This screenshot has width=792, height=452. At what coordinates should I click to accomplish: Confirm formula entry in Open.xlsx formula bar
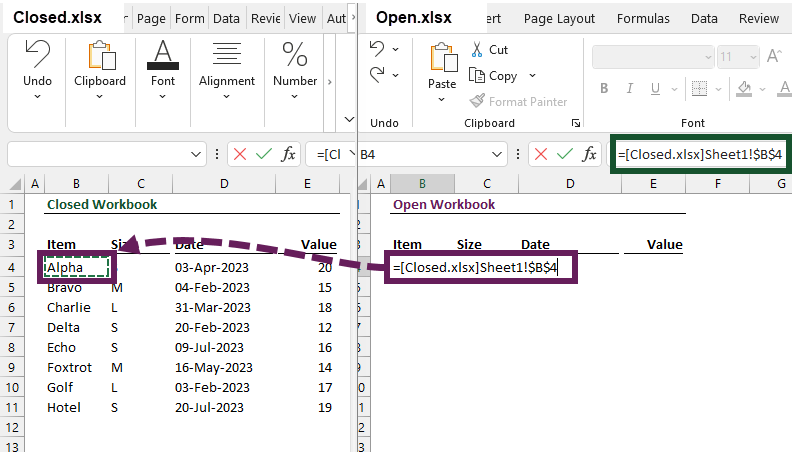point(565,154)
